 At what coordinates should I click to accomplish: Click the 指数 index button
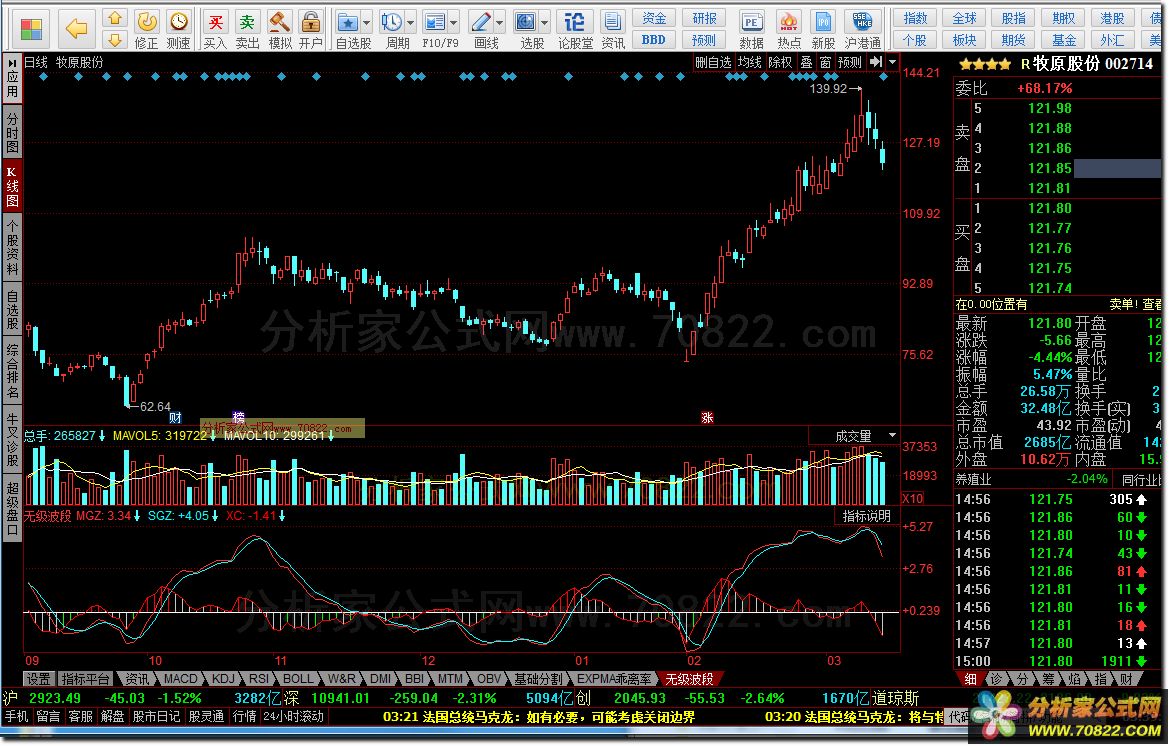pyautogui.click(x=915, y=18)
